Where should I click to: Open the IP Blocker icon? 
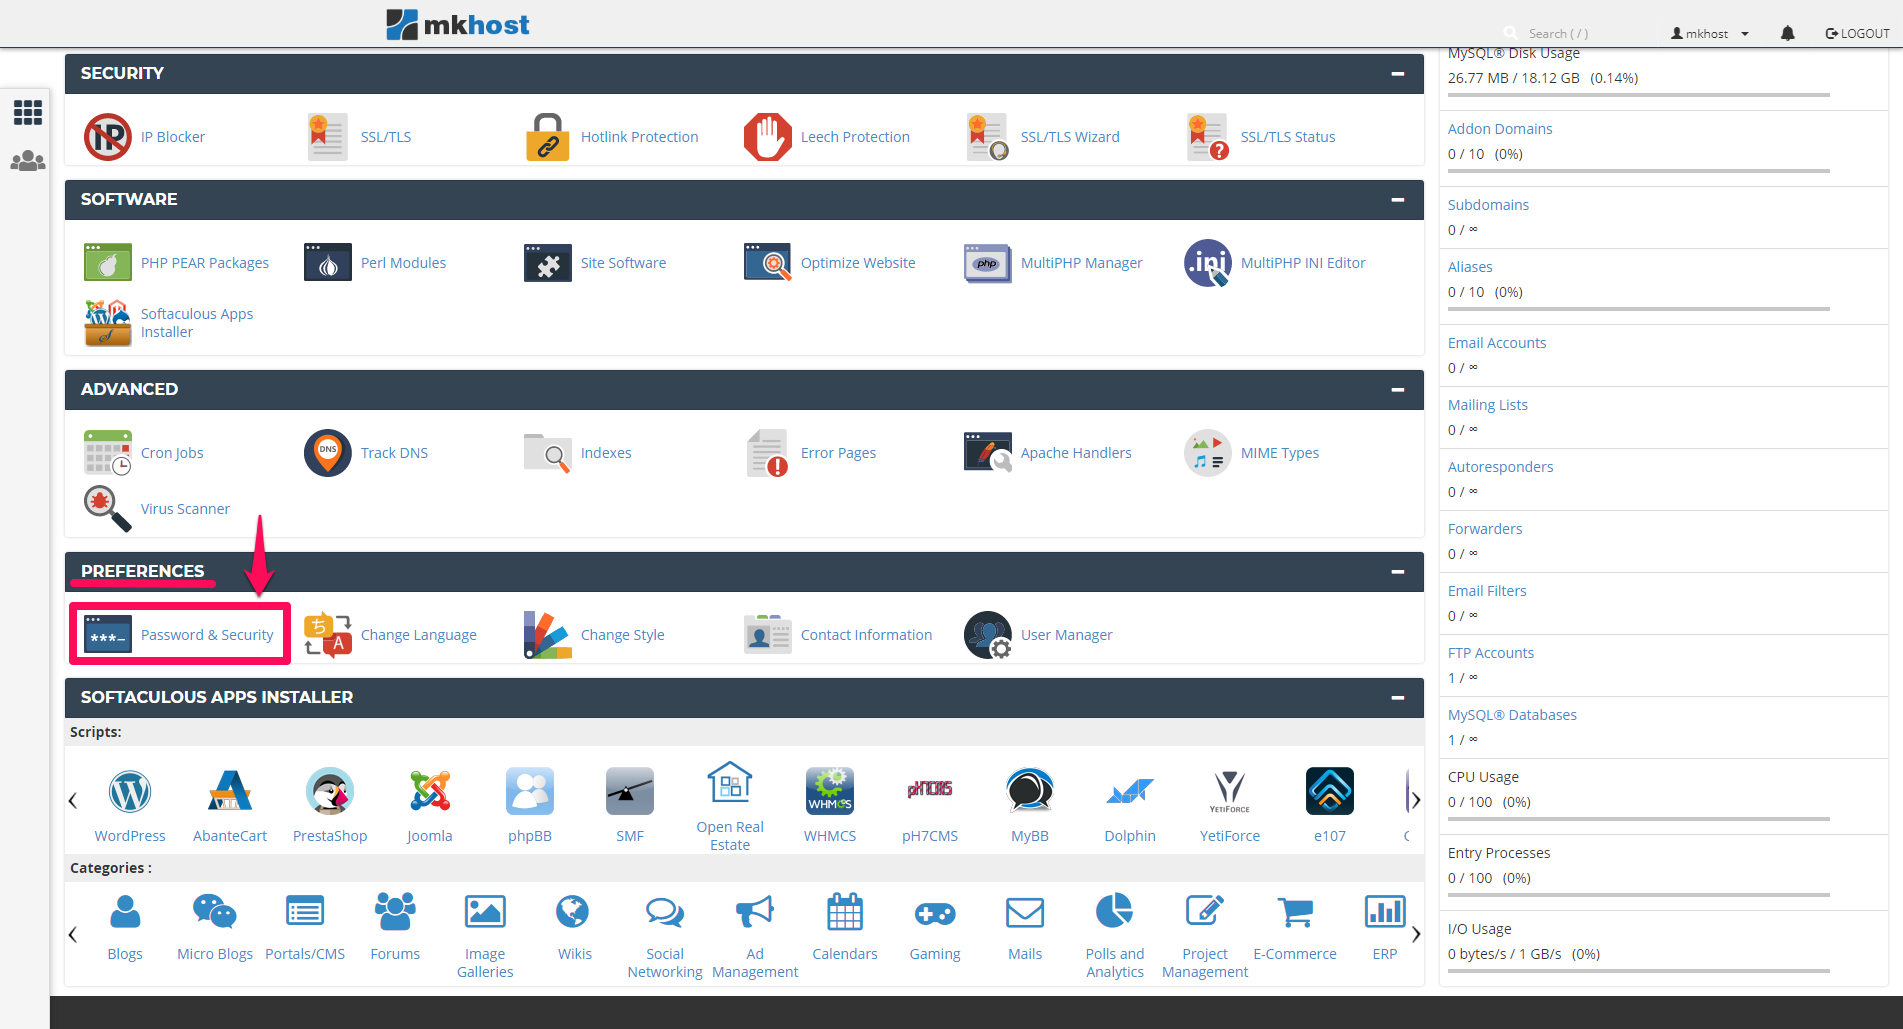coord(108,137)
